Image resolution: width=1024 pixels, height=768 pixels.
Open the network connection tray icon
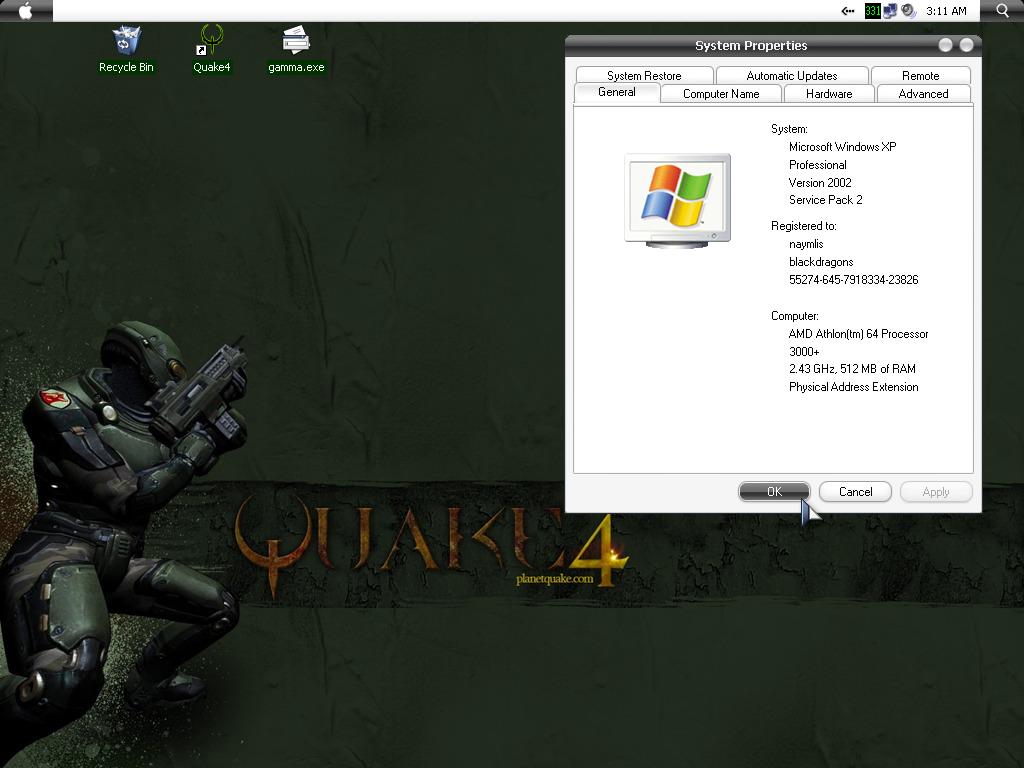point(889,11)
